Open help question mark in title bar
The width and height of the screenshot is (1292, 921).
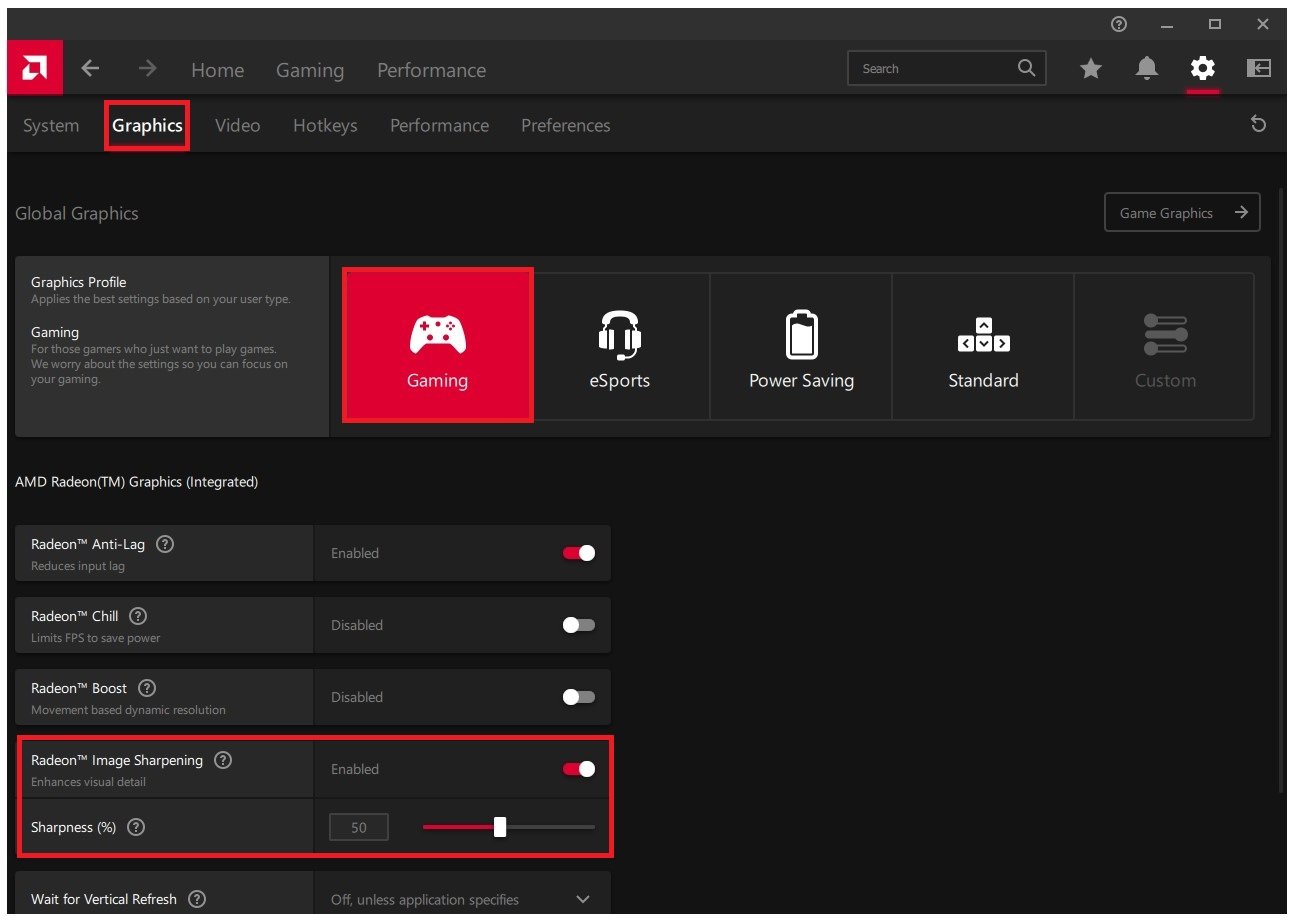pos(1119,24)
